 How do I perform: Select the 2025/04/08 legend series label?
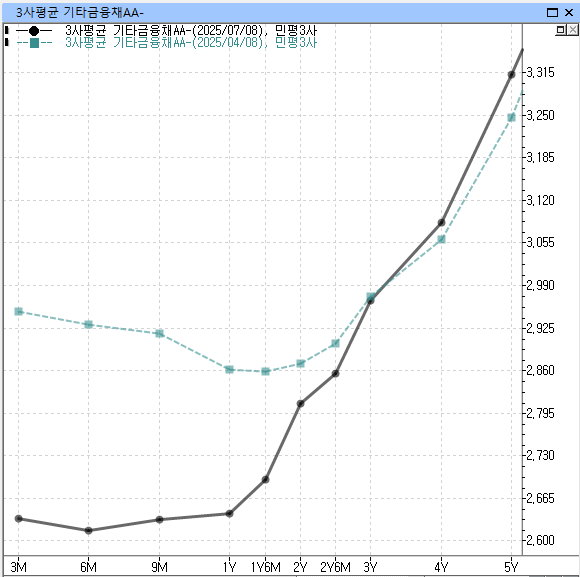point(191,43)
